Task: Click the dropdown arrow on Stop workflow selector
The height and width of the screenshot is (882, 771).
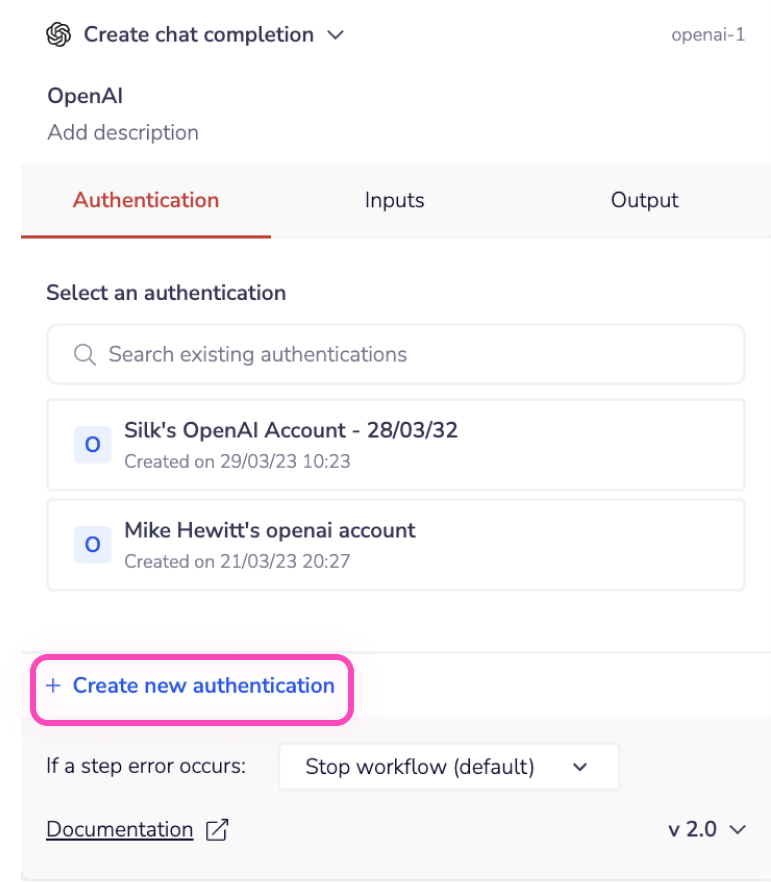Action: tap(578, 766)
